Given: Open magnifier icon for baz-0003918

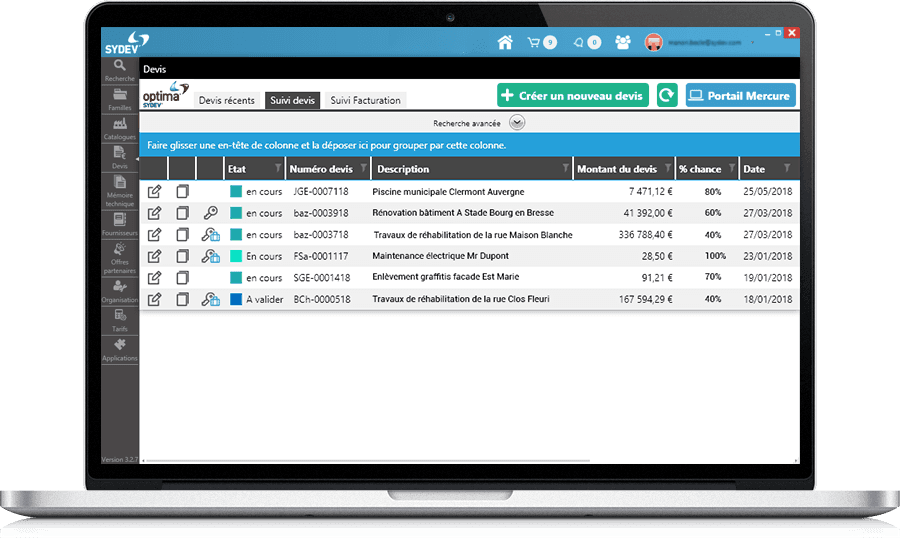Looking at the screenshot, I should click(x=211, y=213).
